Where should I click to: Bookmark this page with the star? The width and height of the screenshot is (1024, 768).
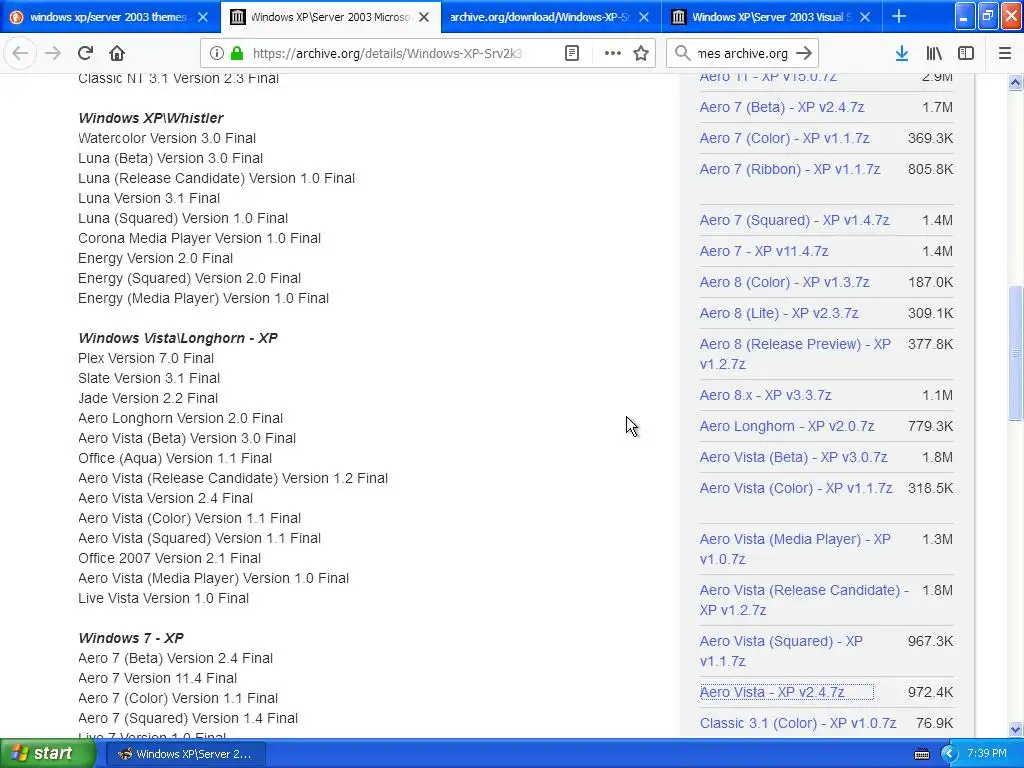[641, 53]
